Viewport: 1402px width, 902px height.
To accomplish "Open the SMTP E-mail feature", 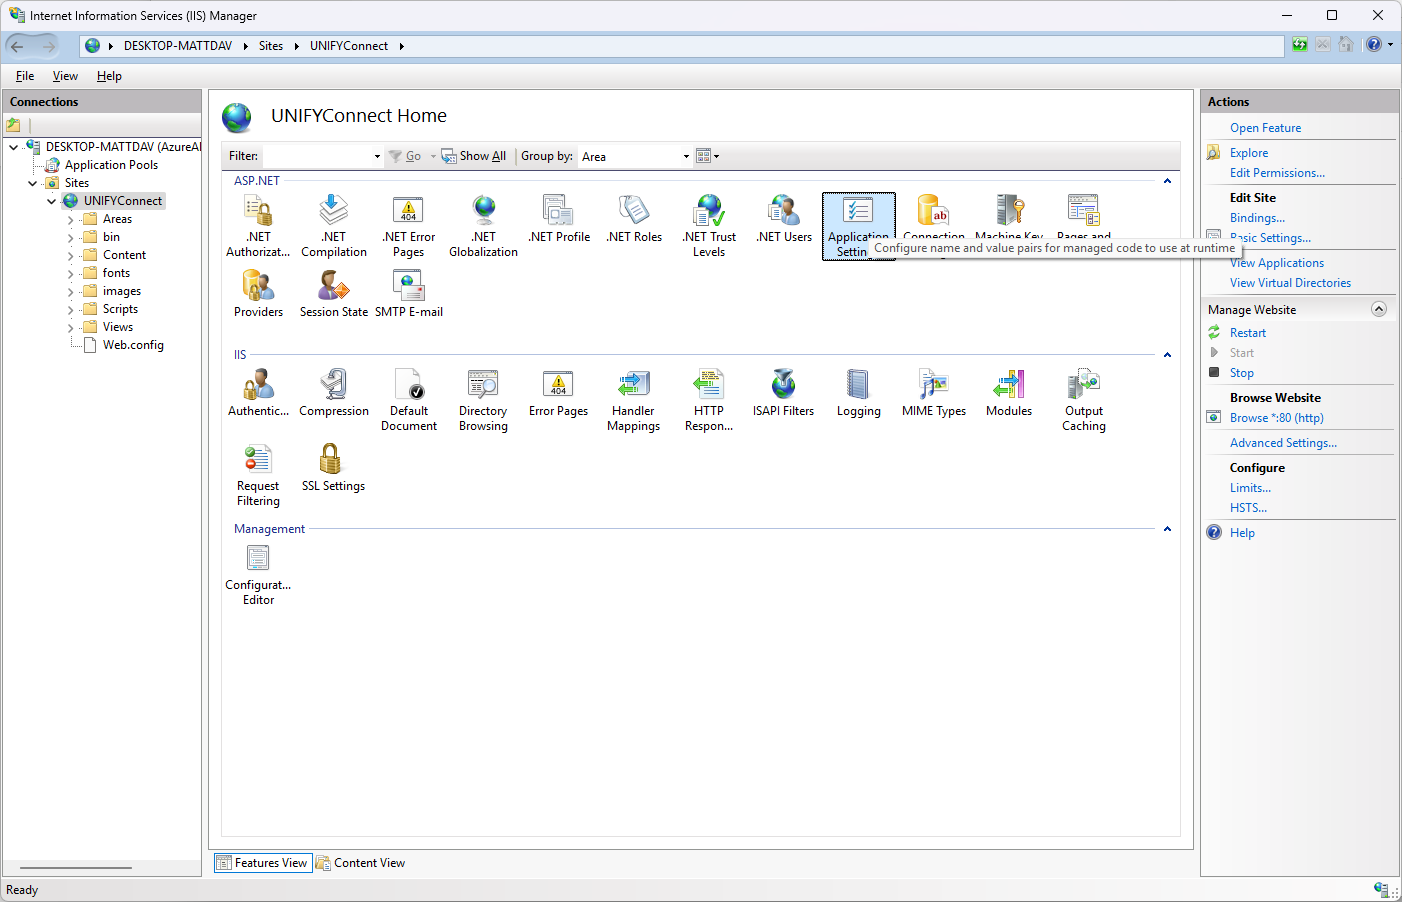I will 409,294.
